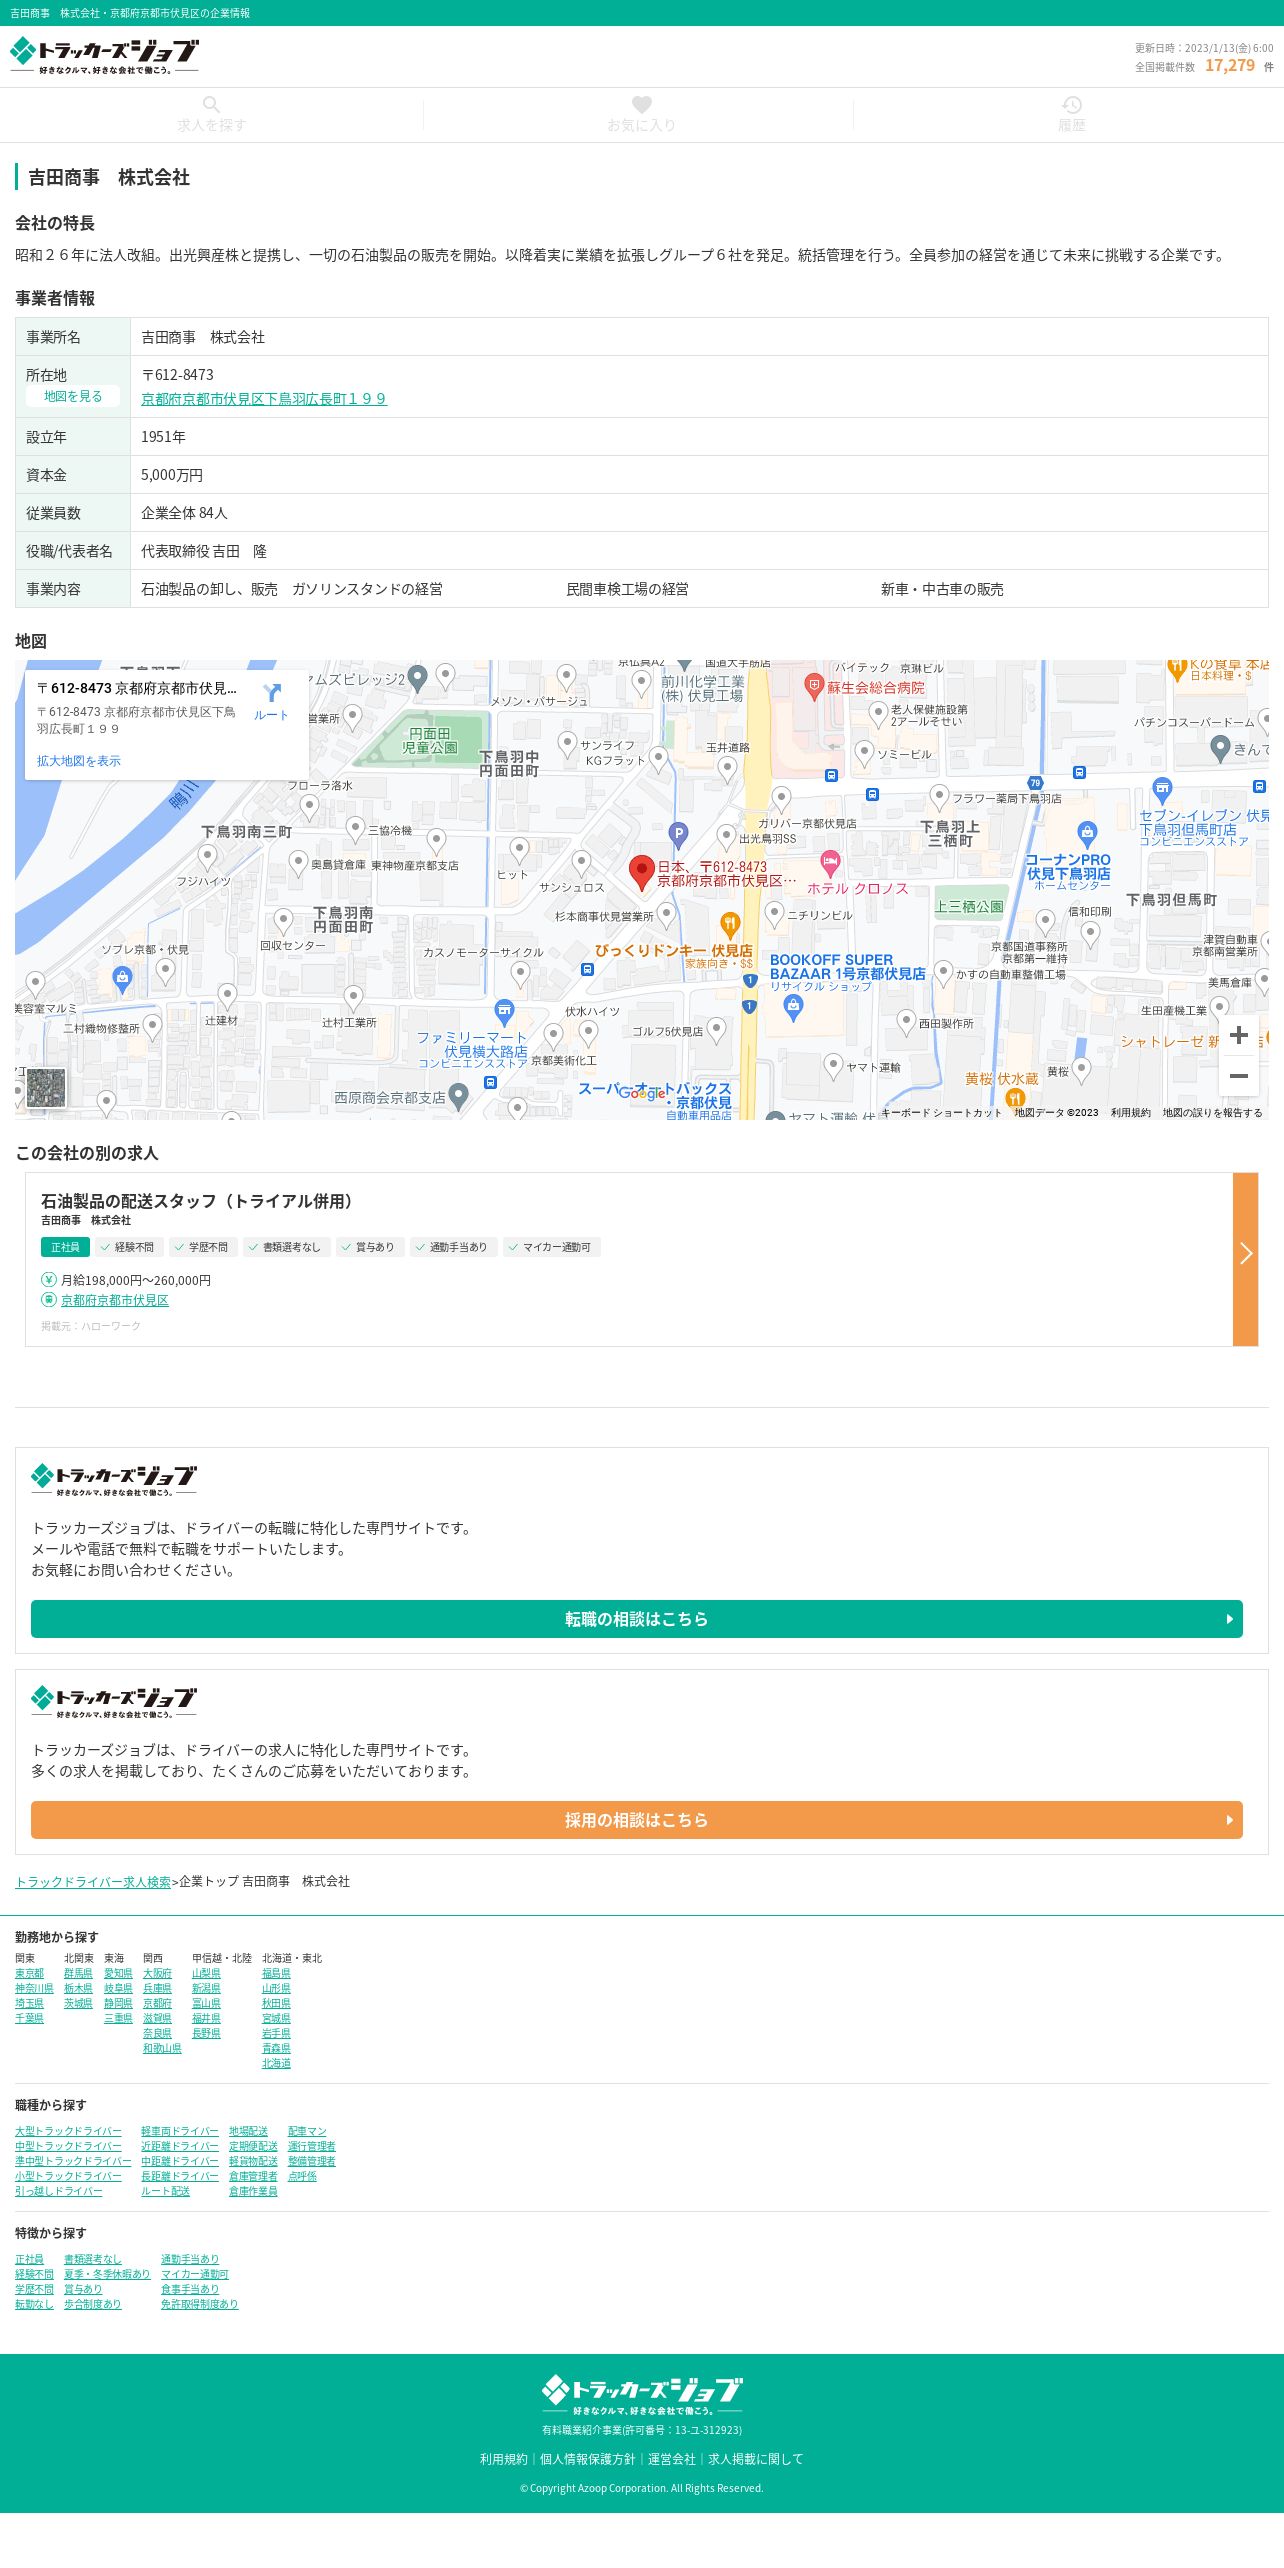Click the トラッカーズジョブ header logo
Screen dimensions: 1284x2568
pos(104,56)
